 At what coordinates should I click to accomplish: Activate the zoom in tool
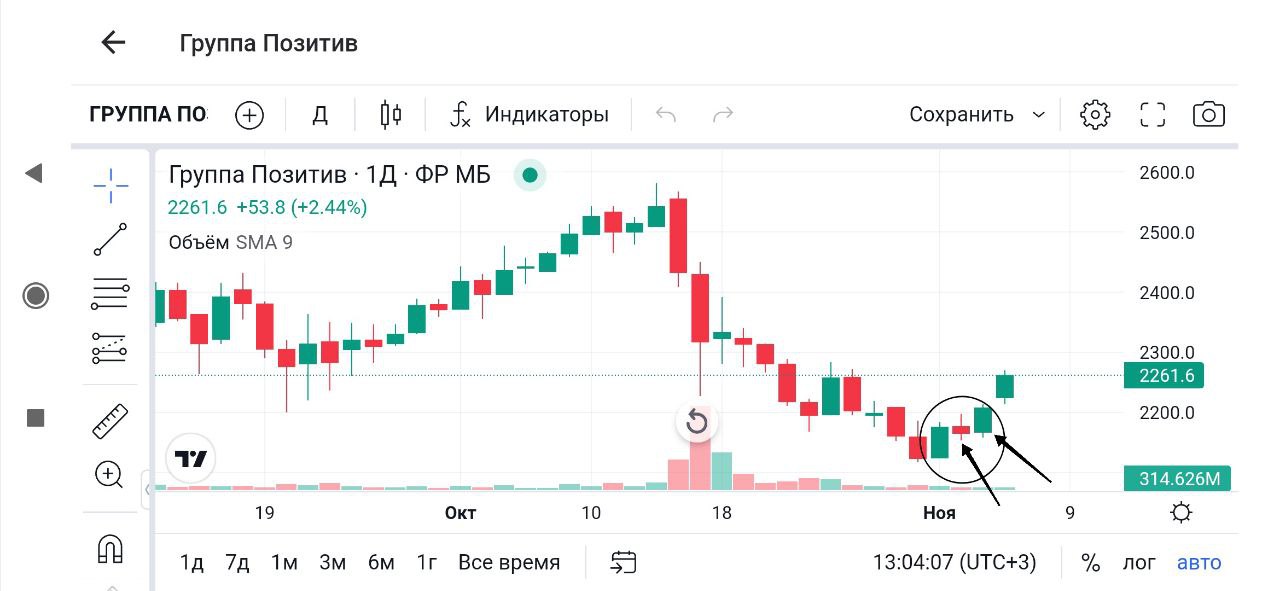(x=109, y=475)
